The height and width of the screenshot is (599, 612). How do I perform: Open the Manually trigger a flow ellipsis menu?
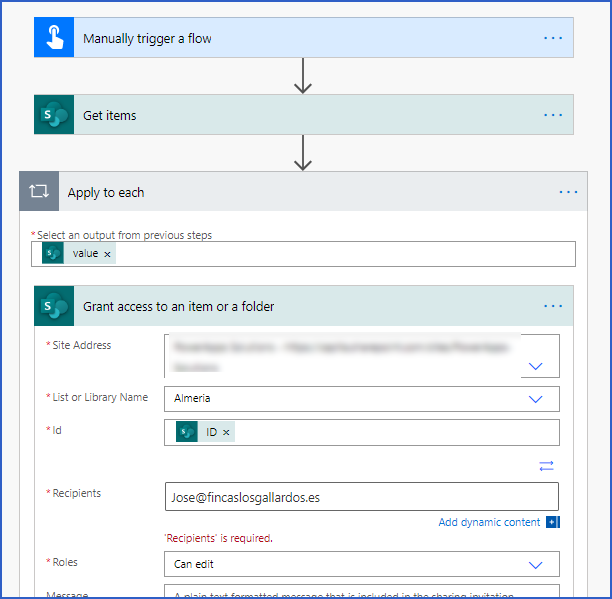coord(553,38)
